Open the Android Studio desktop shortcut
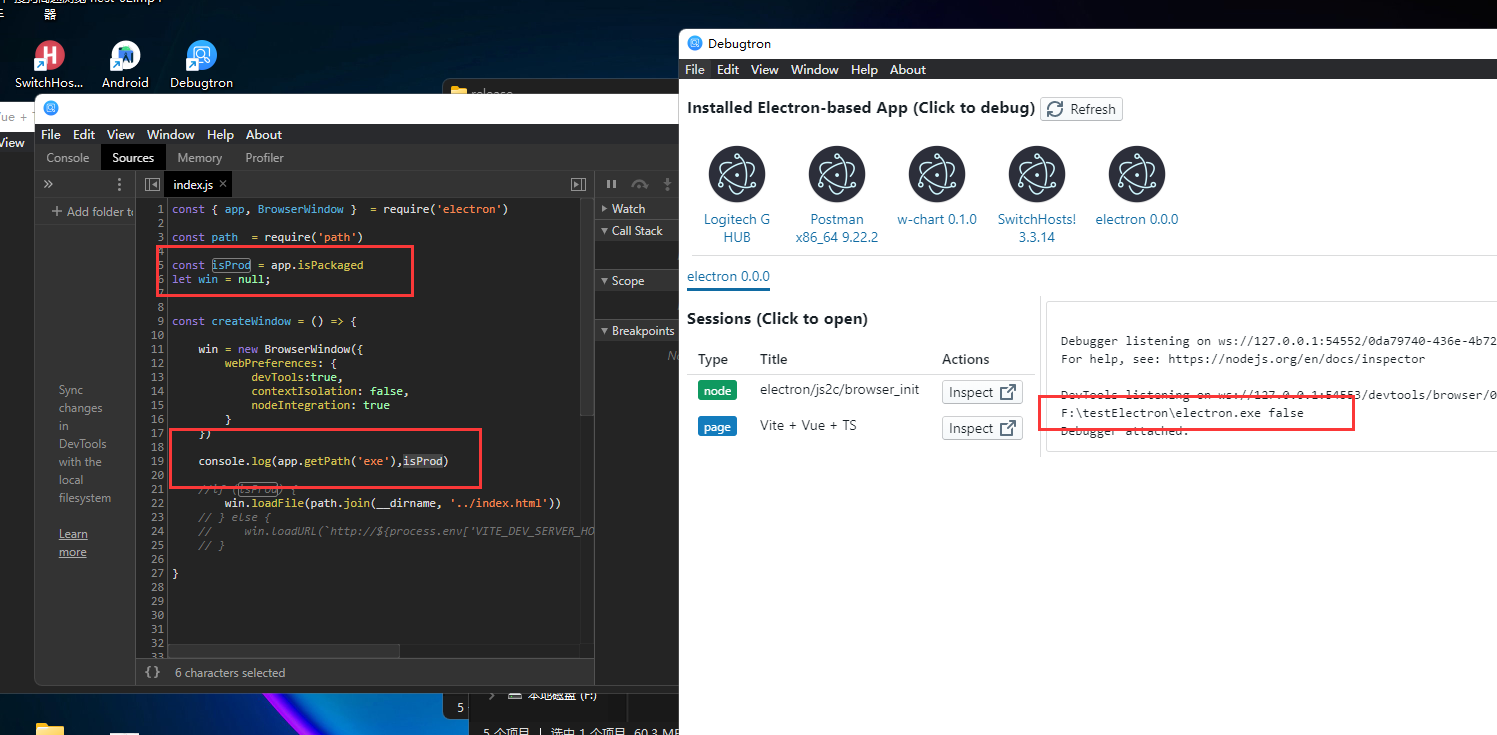Screen dimensions: 1497x735 click(125, 65)
